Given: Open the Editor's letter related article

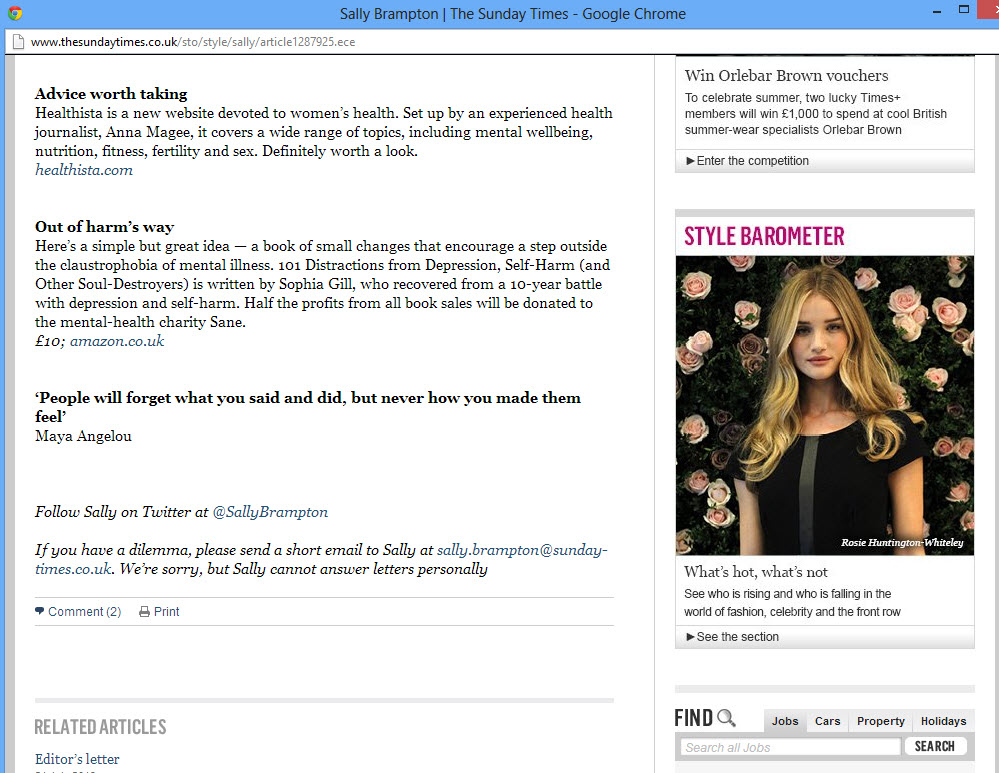Looking at the screenshot, I should pyautogui.click(x=77, y=759).
